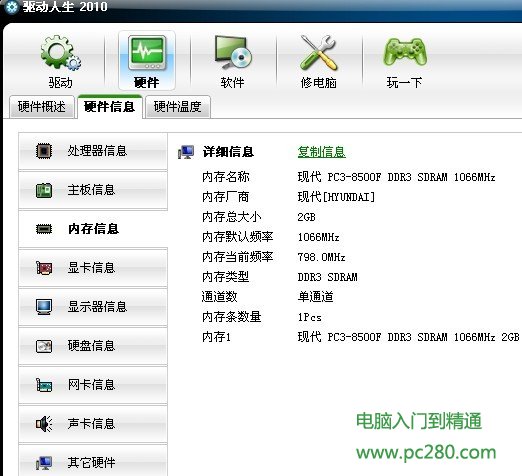Click the 驱动人生 2010 title text
This screenshot has height=476, width=522.
coord(65,7)
